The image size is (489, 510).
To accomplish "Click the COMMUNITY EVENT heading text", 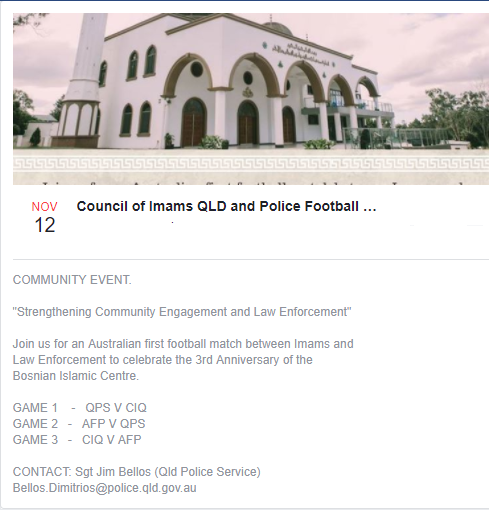I will coord(72,280).
